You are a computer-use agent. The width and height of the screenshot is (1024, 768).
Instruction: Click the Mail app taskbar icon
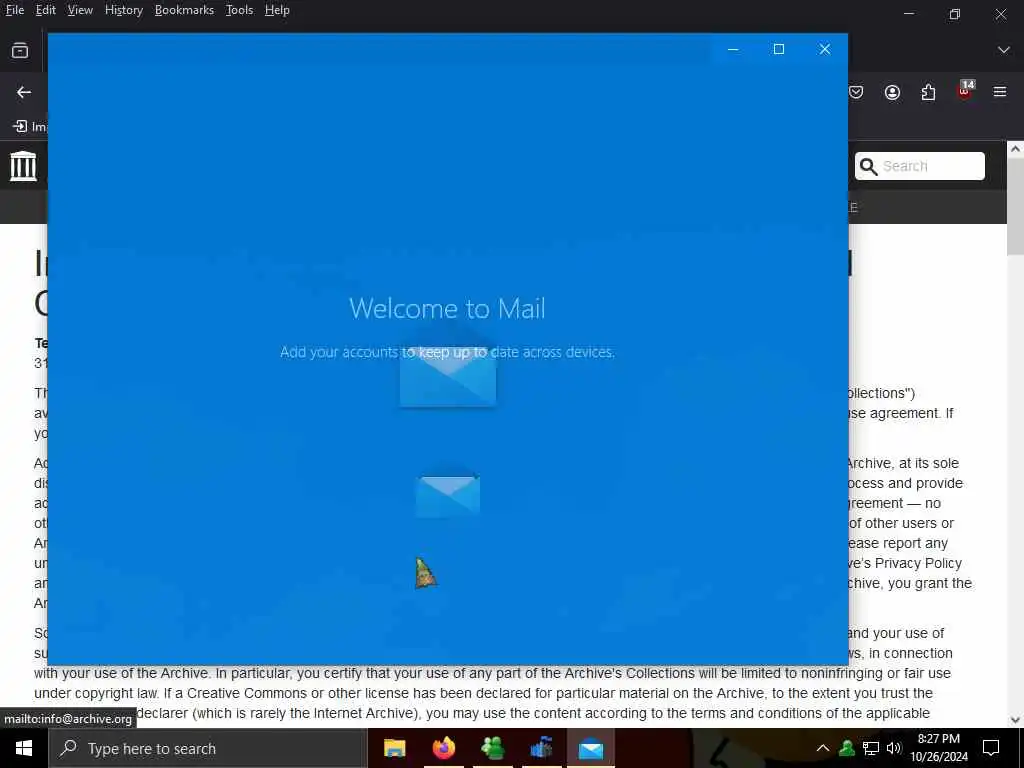coord(590,748)
